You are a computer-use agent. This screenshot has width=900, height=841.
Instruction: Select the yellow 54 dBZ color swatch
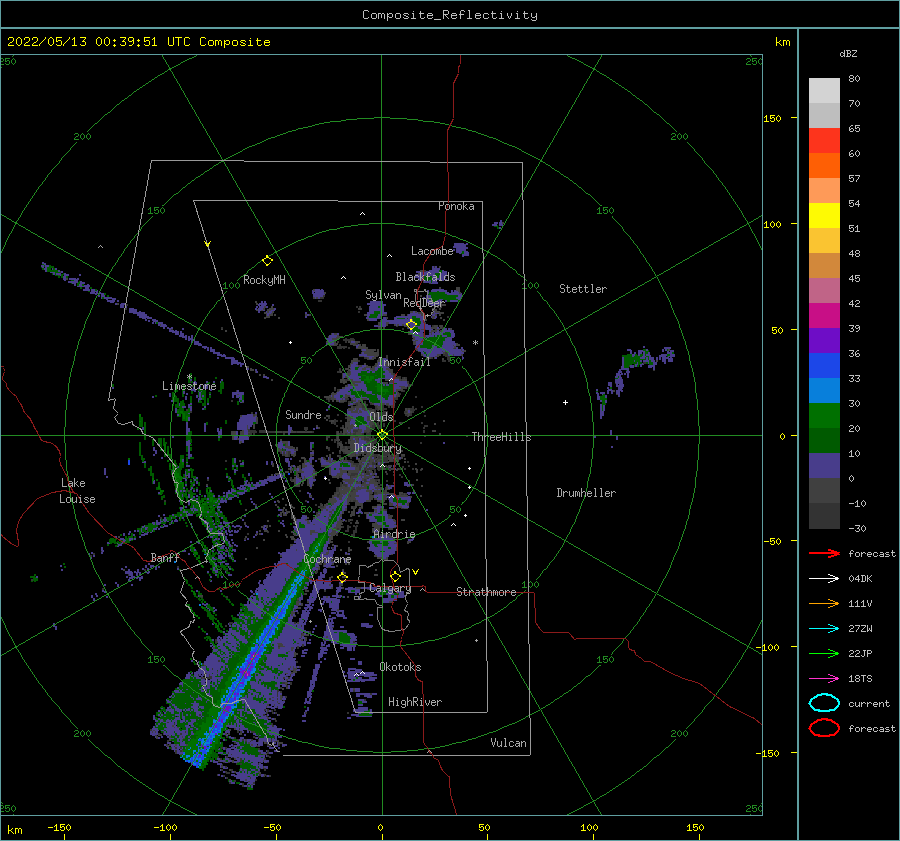coord(824,215)
